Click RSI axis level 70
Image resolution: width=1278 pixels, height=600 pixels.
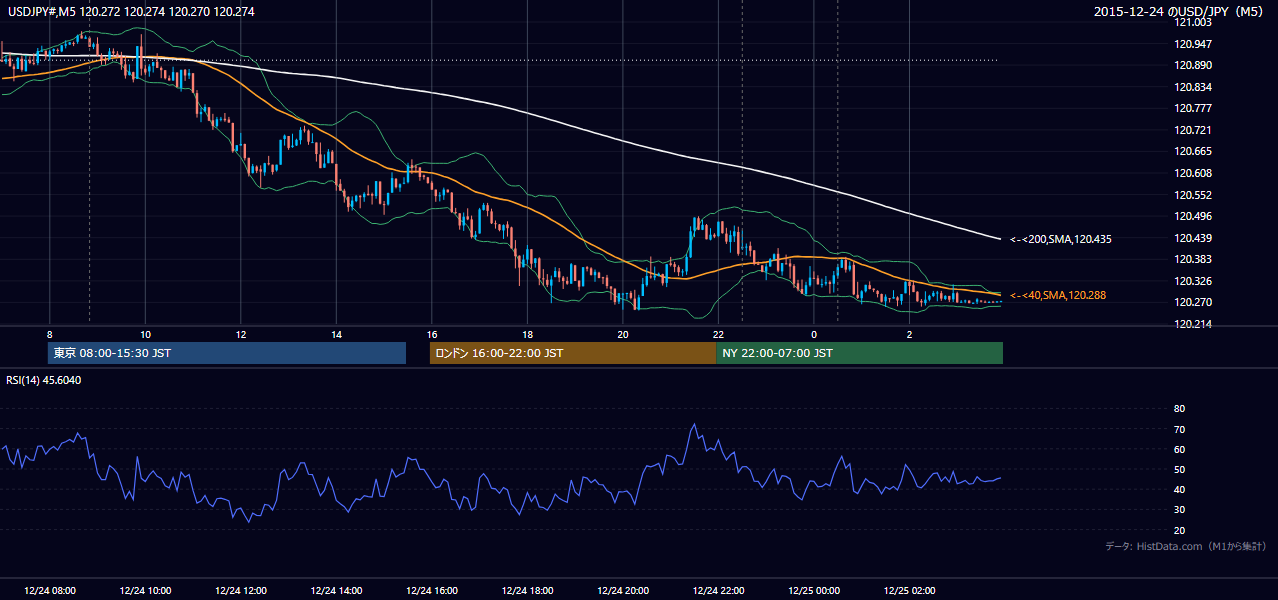pos(1179,429)
